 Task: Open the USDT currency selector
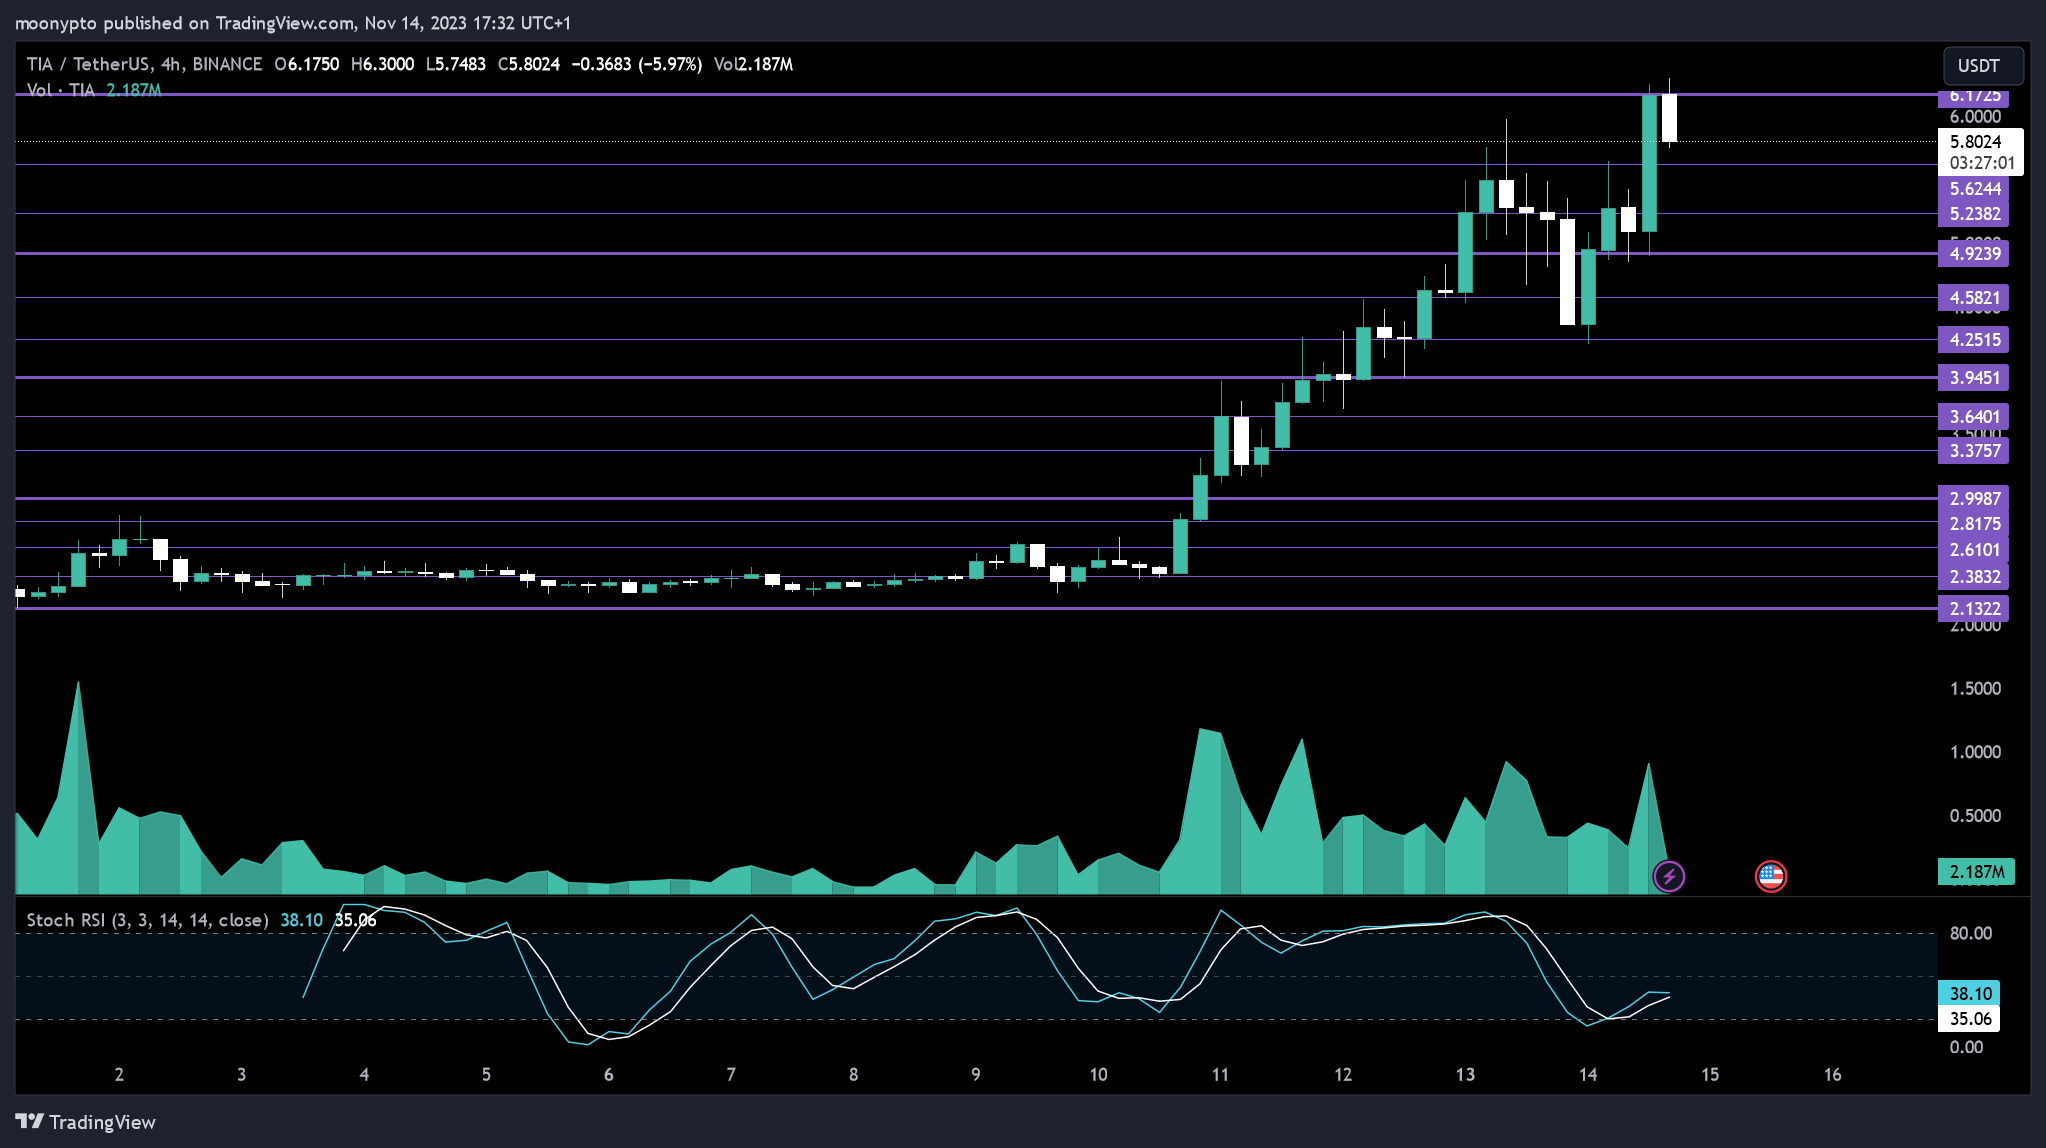[1983, 66]
